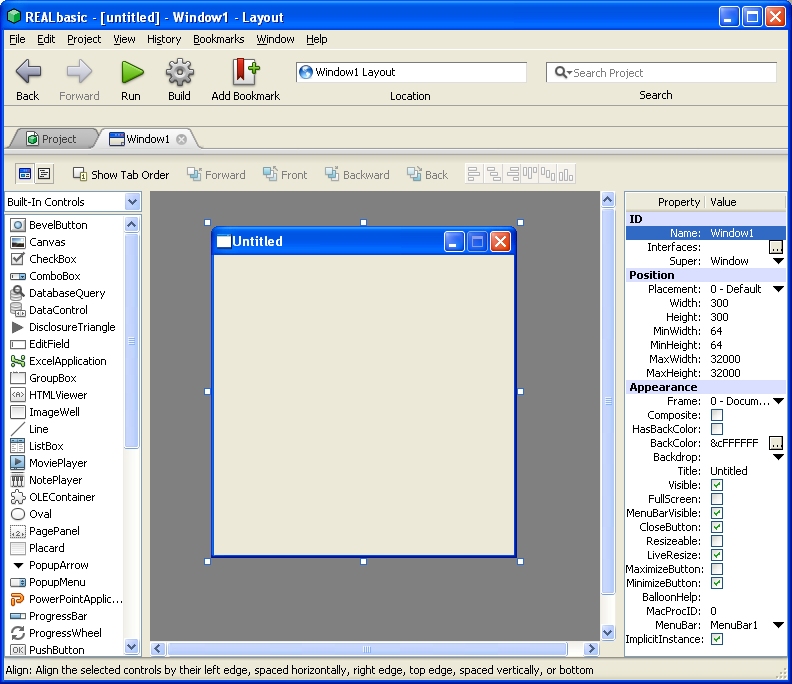Enable the Resizeable checkbox
The height and width of the screenshot is (684, 792).
pos(717,541)
